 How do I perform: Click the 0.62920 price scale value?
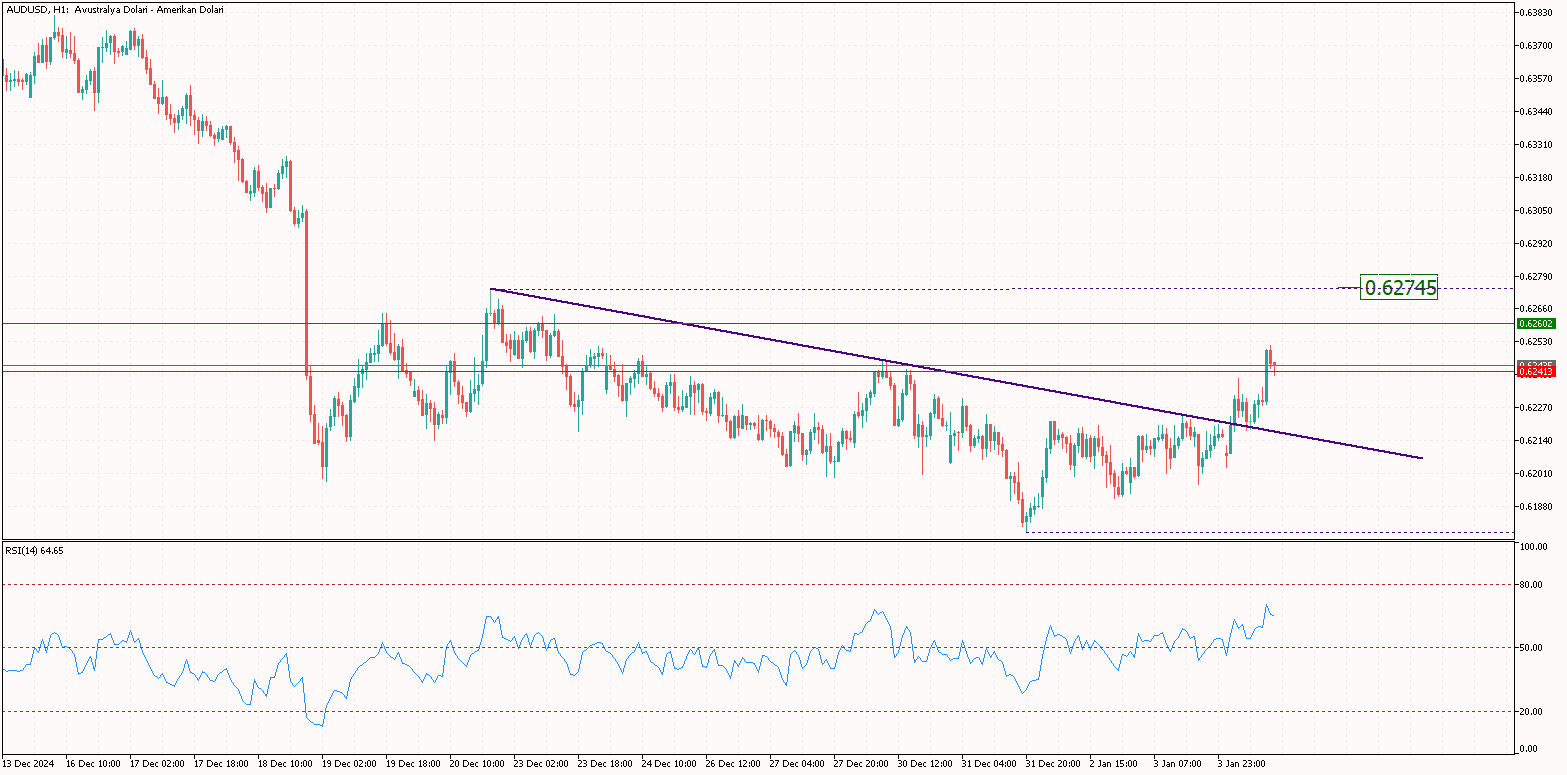tap(1536, 243)
